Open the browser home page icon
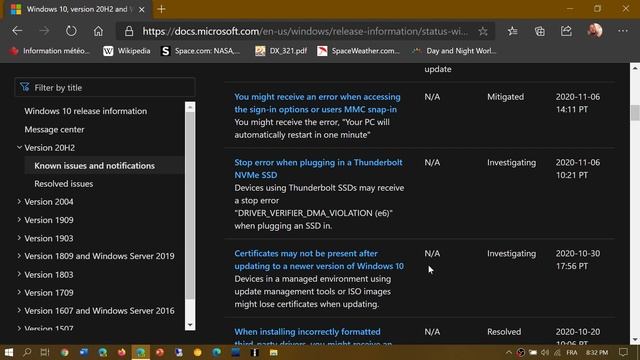The image size is (640, 360). tap(98, 31)
